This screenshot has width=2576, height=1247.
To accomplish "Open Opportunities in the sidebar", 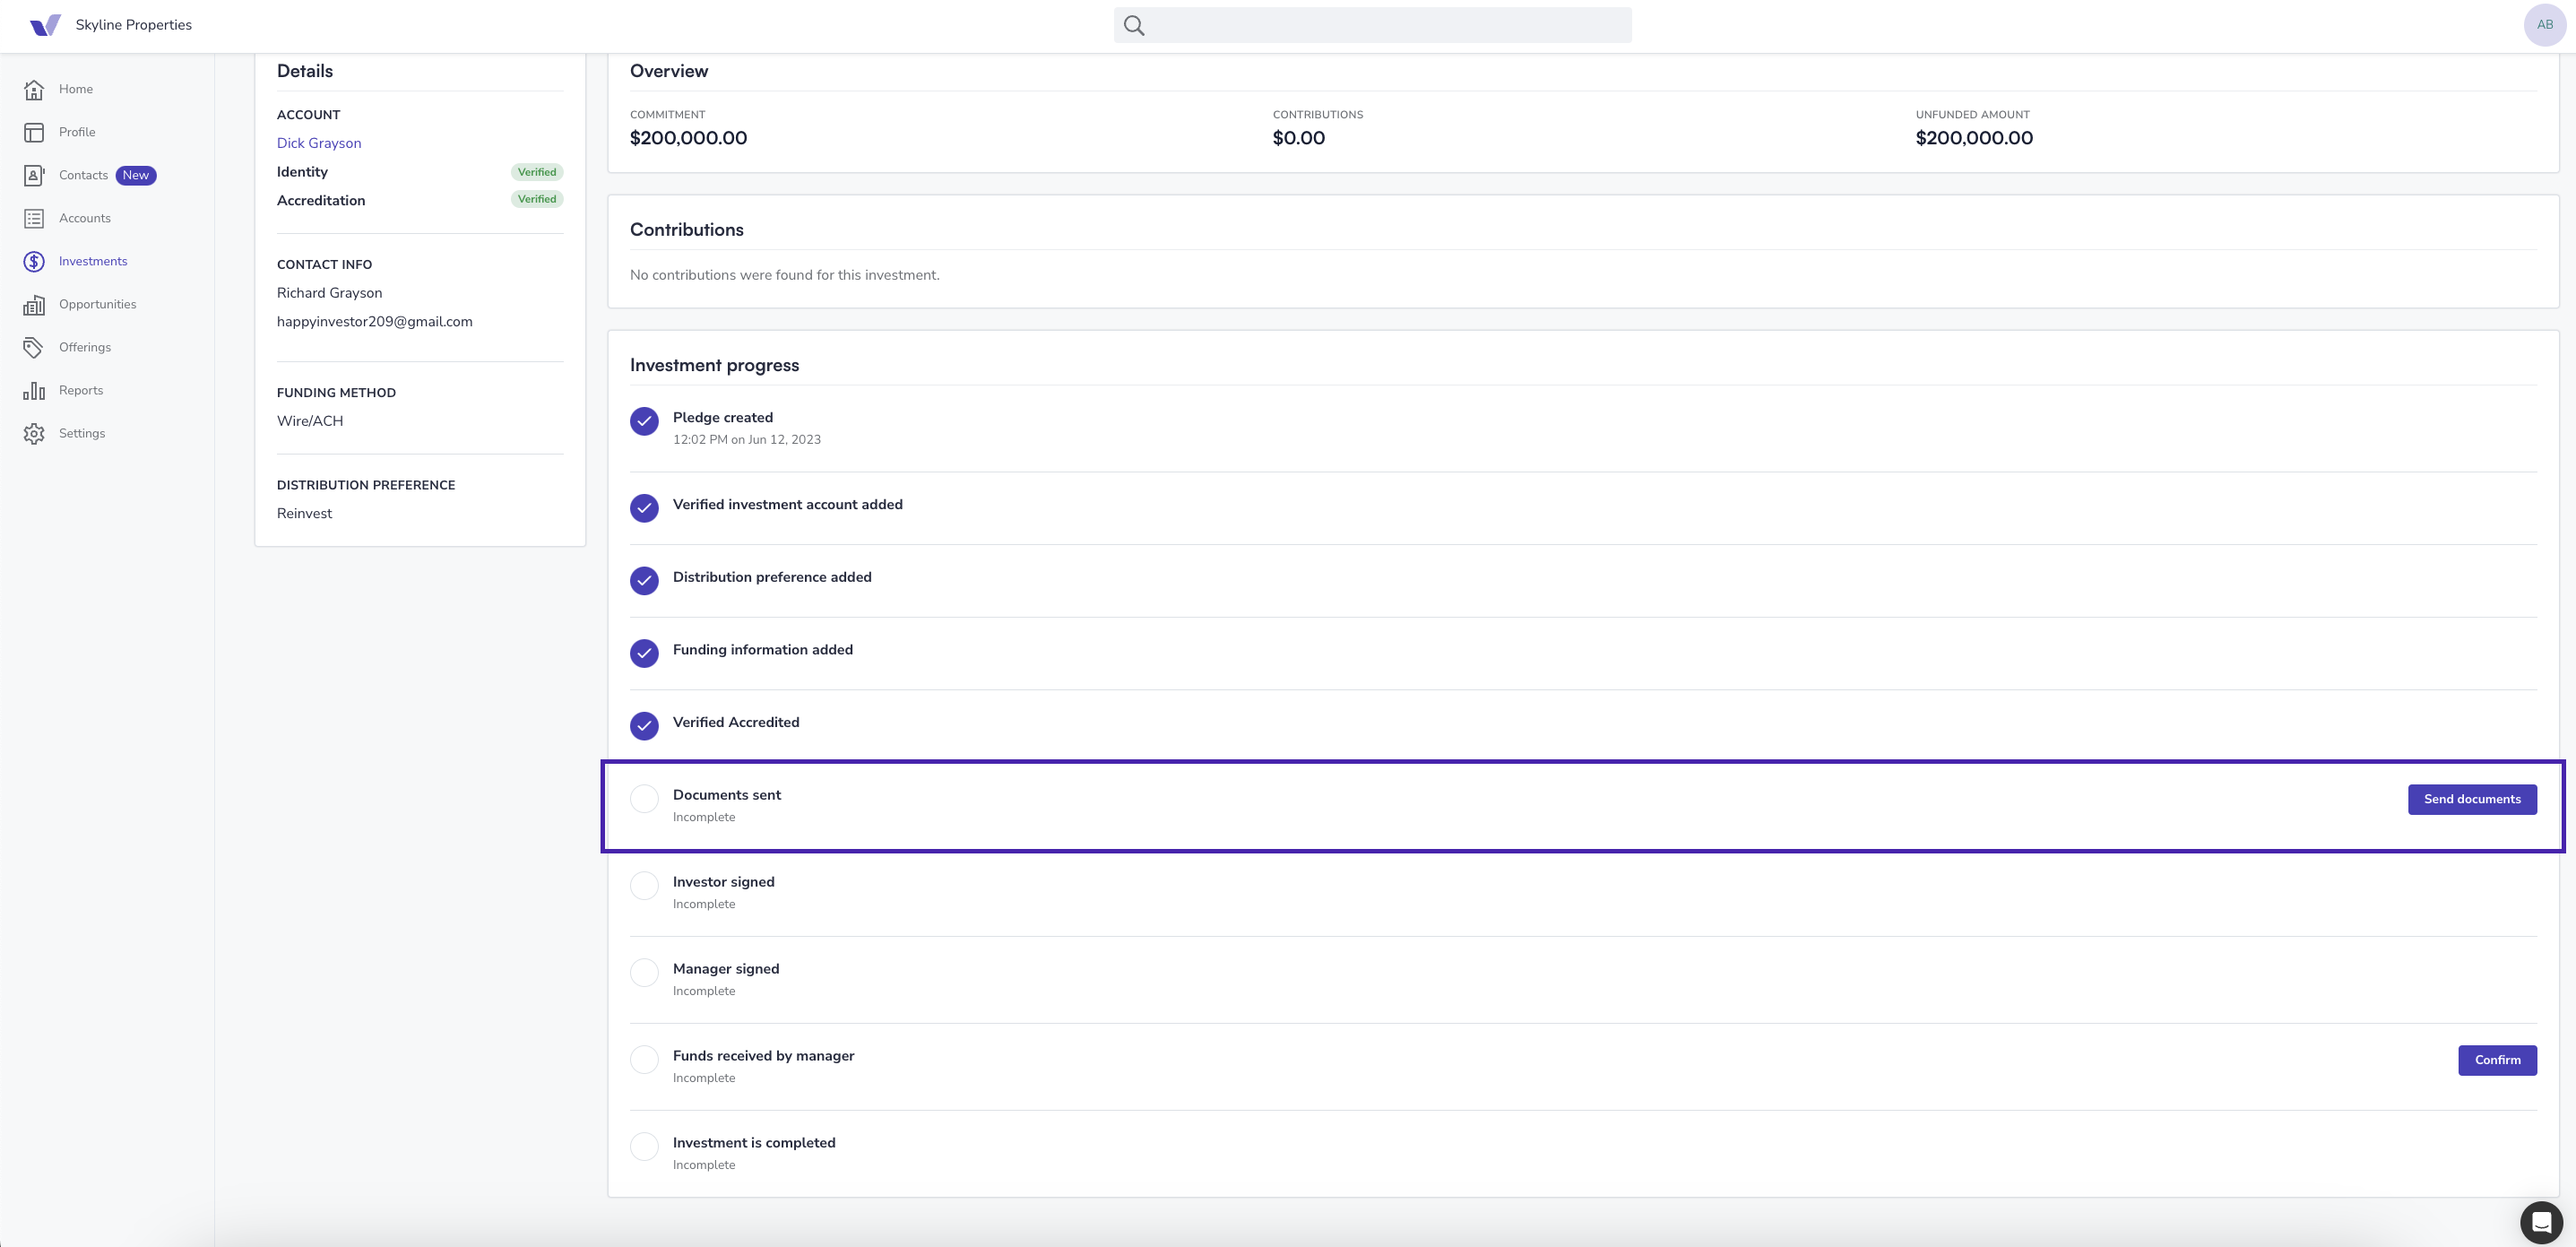I will click(97, 305).
